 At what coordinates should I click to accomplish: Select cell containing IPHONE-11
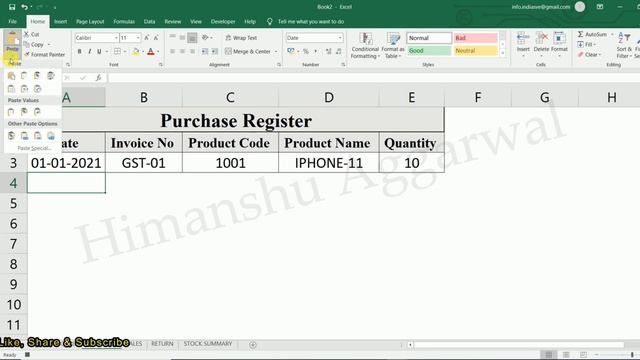pyautogui.click(x=329, y=163)
